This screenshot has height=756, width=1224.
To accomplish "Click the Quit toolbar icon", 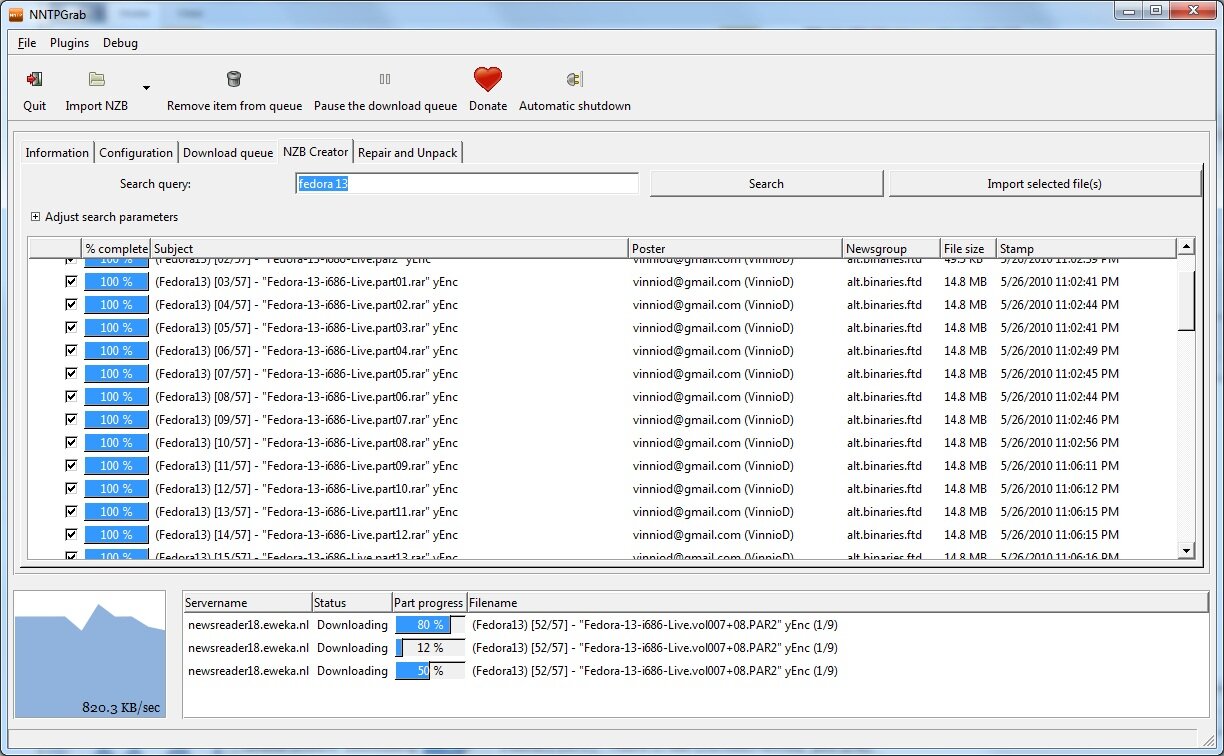I will (x=35, y=80).
